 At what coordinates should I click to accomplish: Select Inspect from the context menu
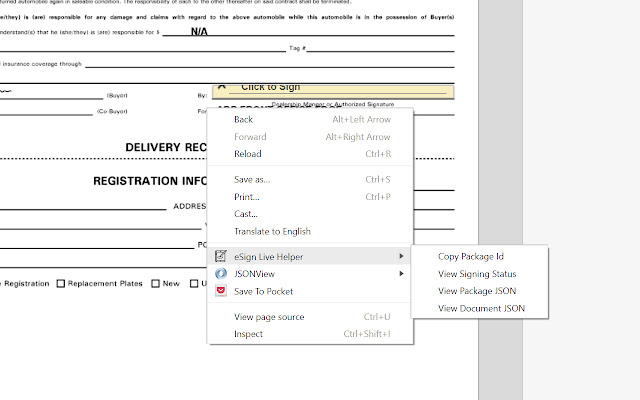pos(310,334)
